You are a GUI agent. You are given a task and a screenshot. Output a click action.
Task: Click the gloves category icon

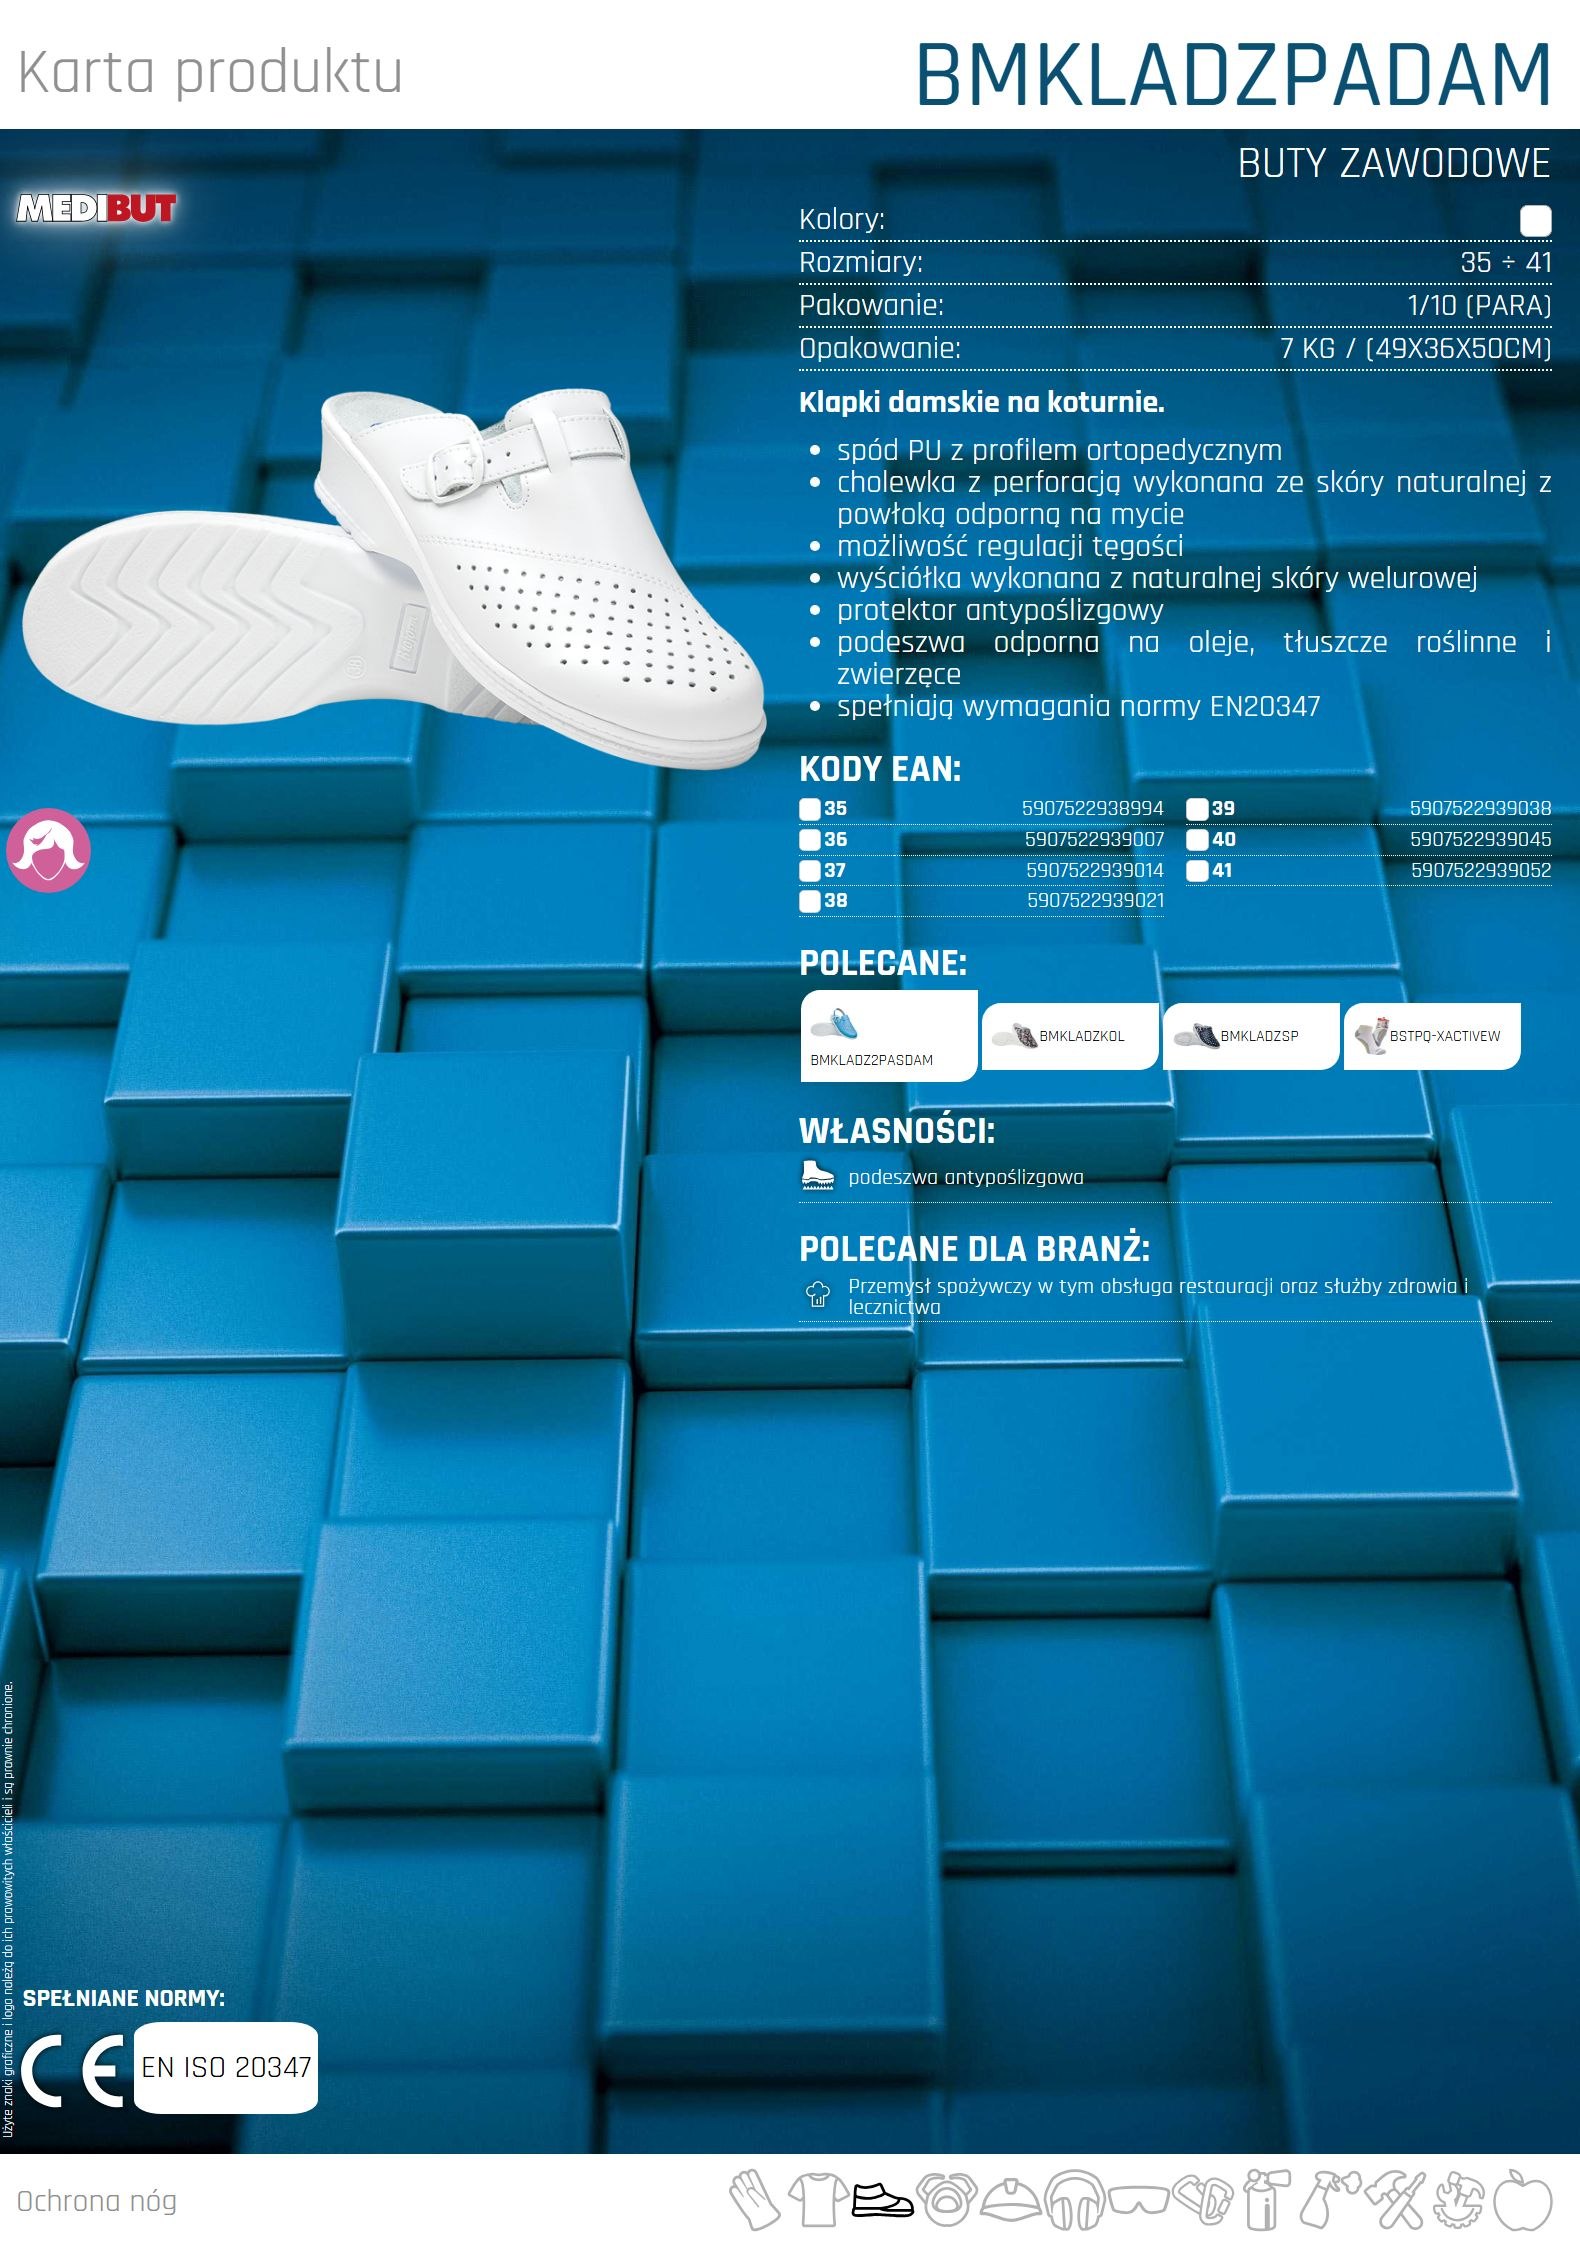click(754, 2200)
